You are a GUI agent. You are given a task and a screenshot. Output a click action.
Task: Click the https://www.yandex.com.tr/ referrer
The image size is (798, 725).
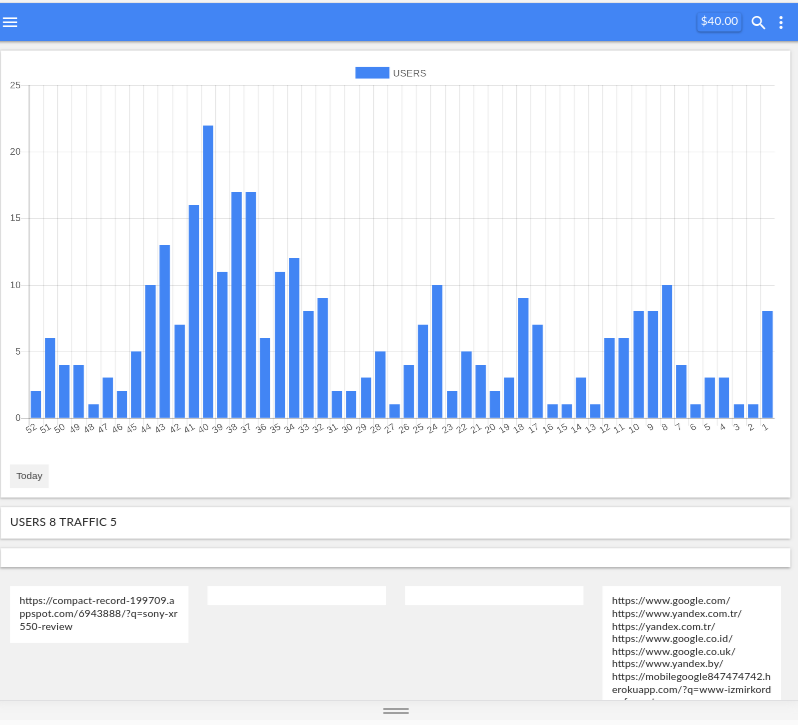[677, 613]
